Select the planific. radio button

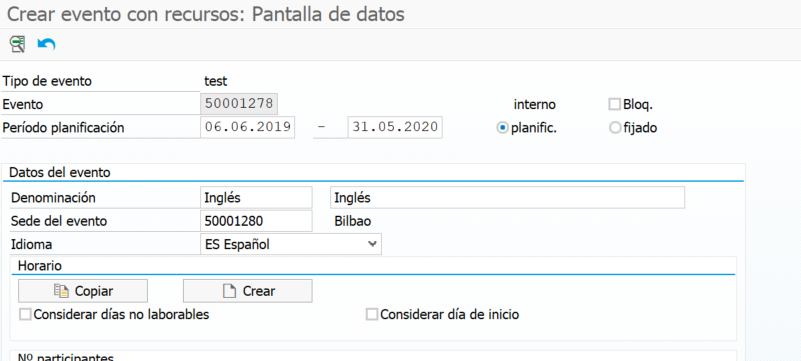[x=502, y=128]
